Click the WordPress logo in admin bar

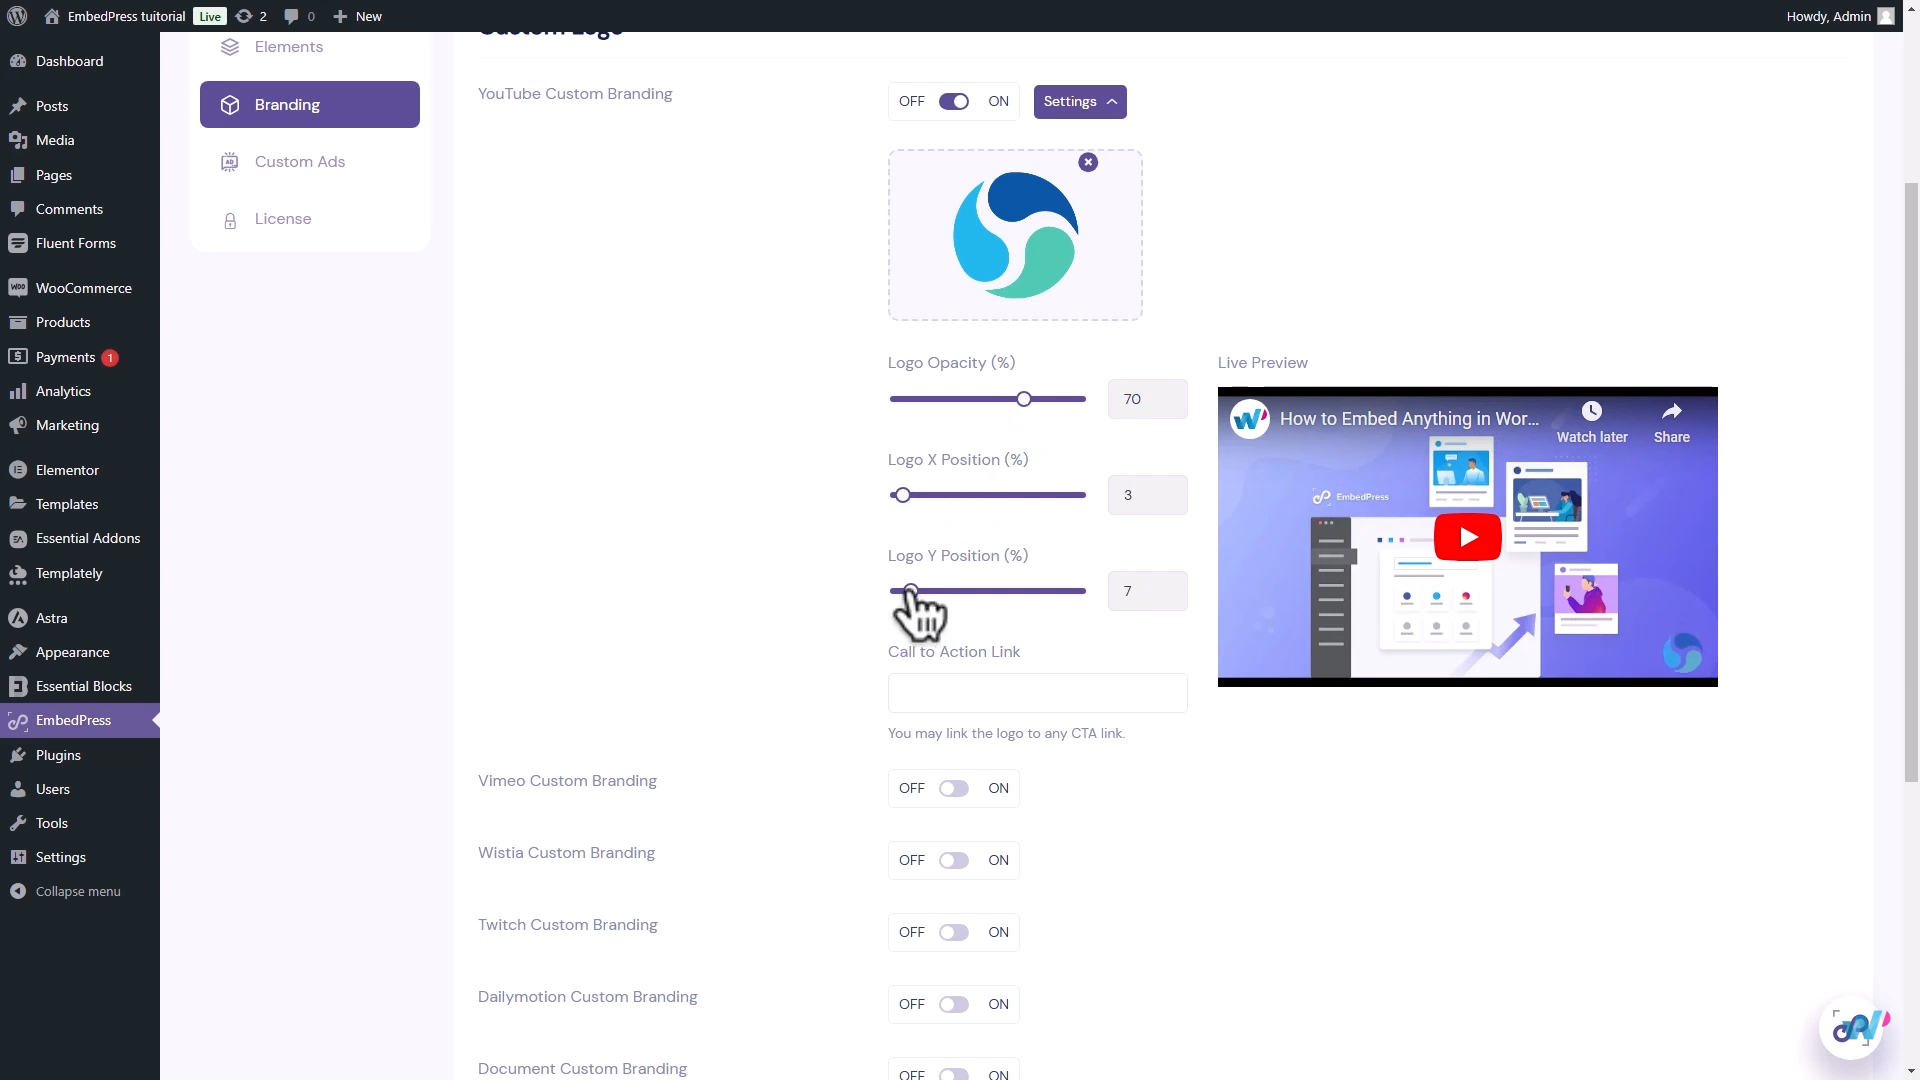(x=17, y=16)
